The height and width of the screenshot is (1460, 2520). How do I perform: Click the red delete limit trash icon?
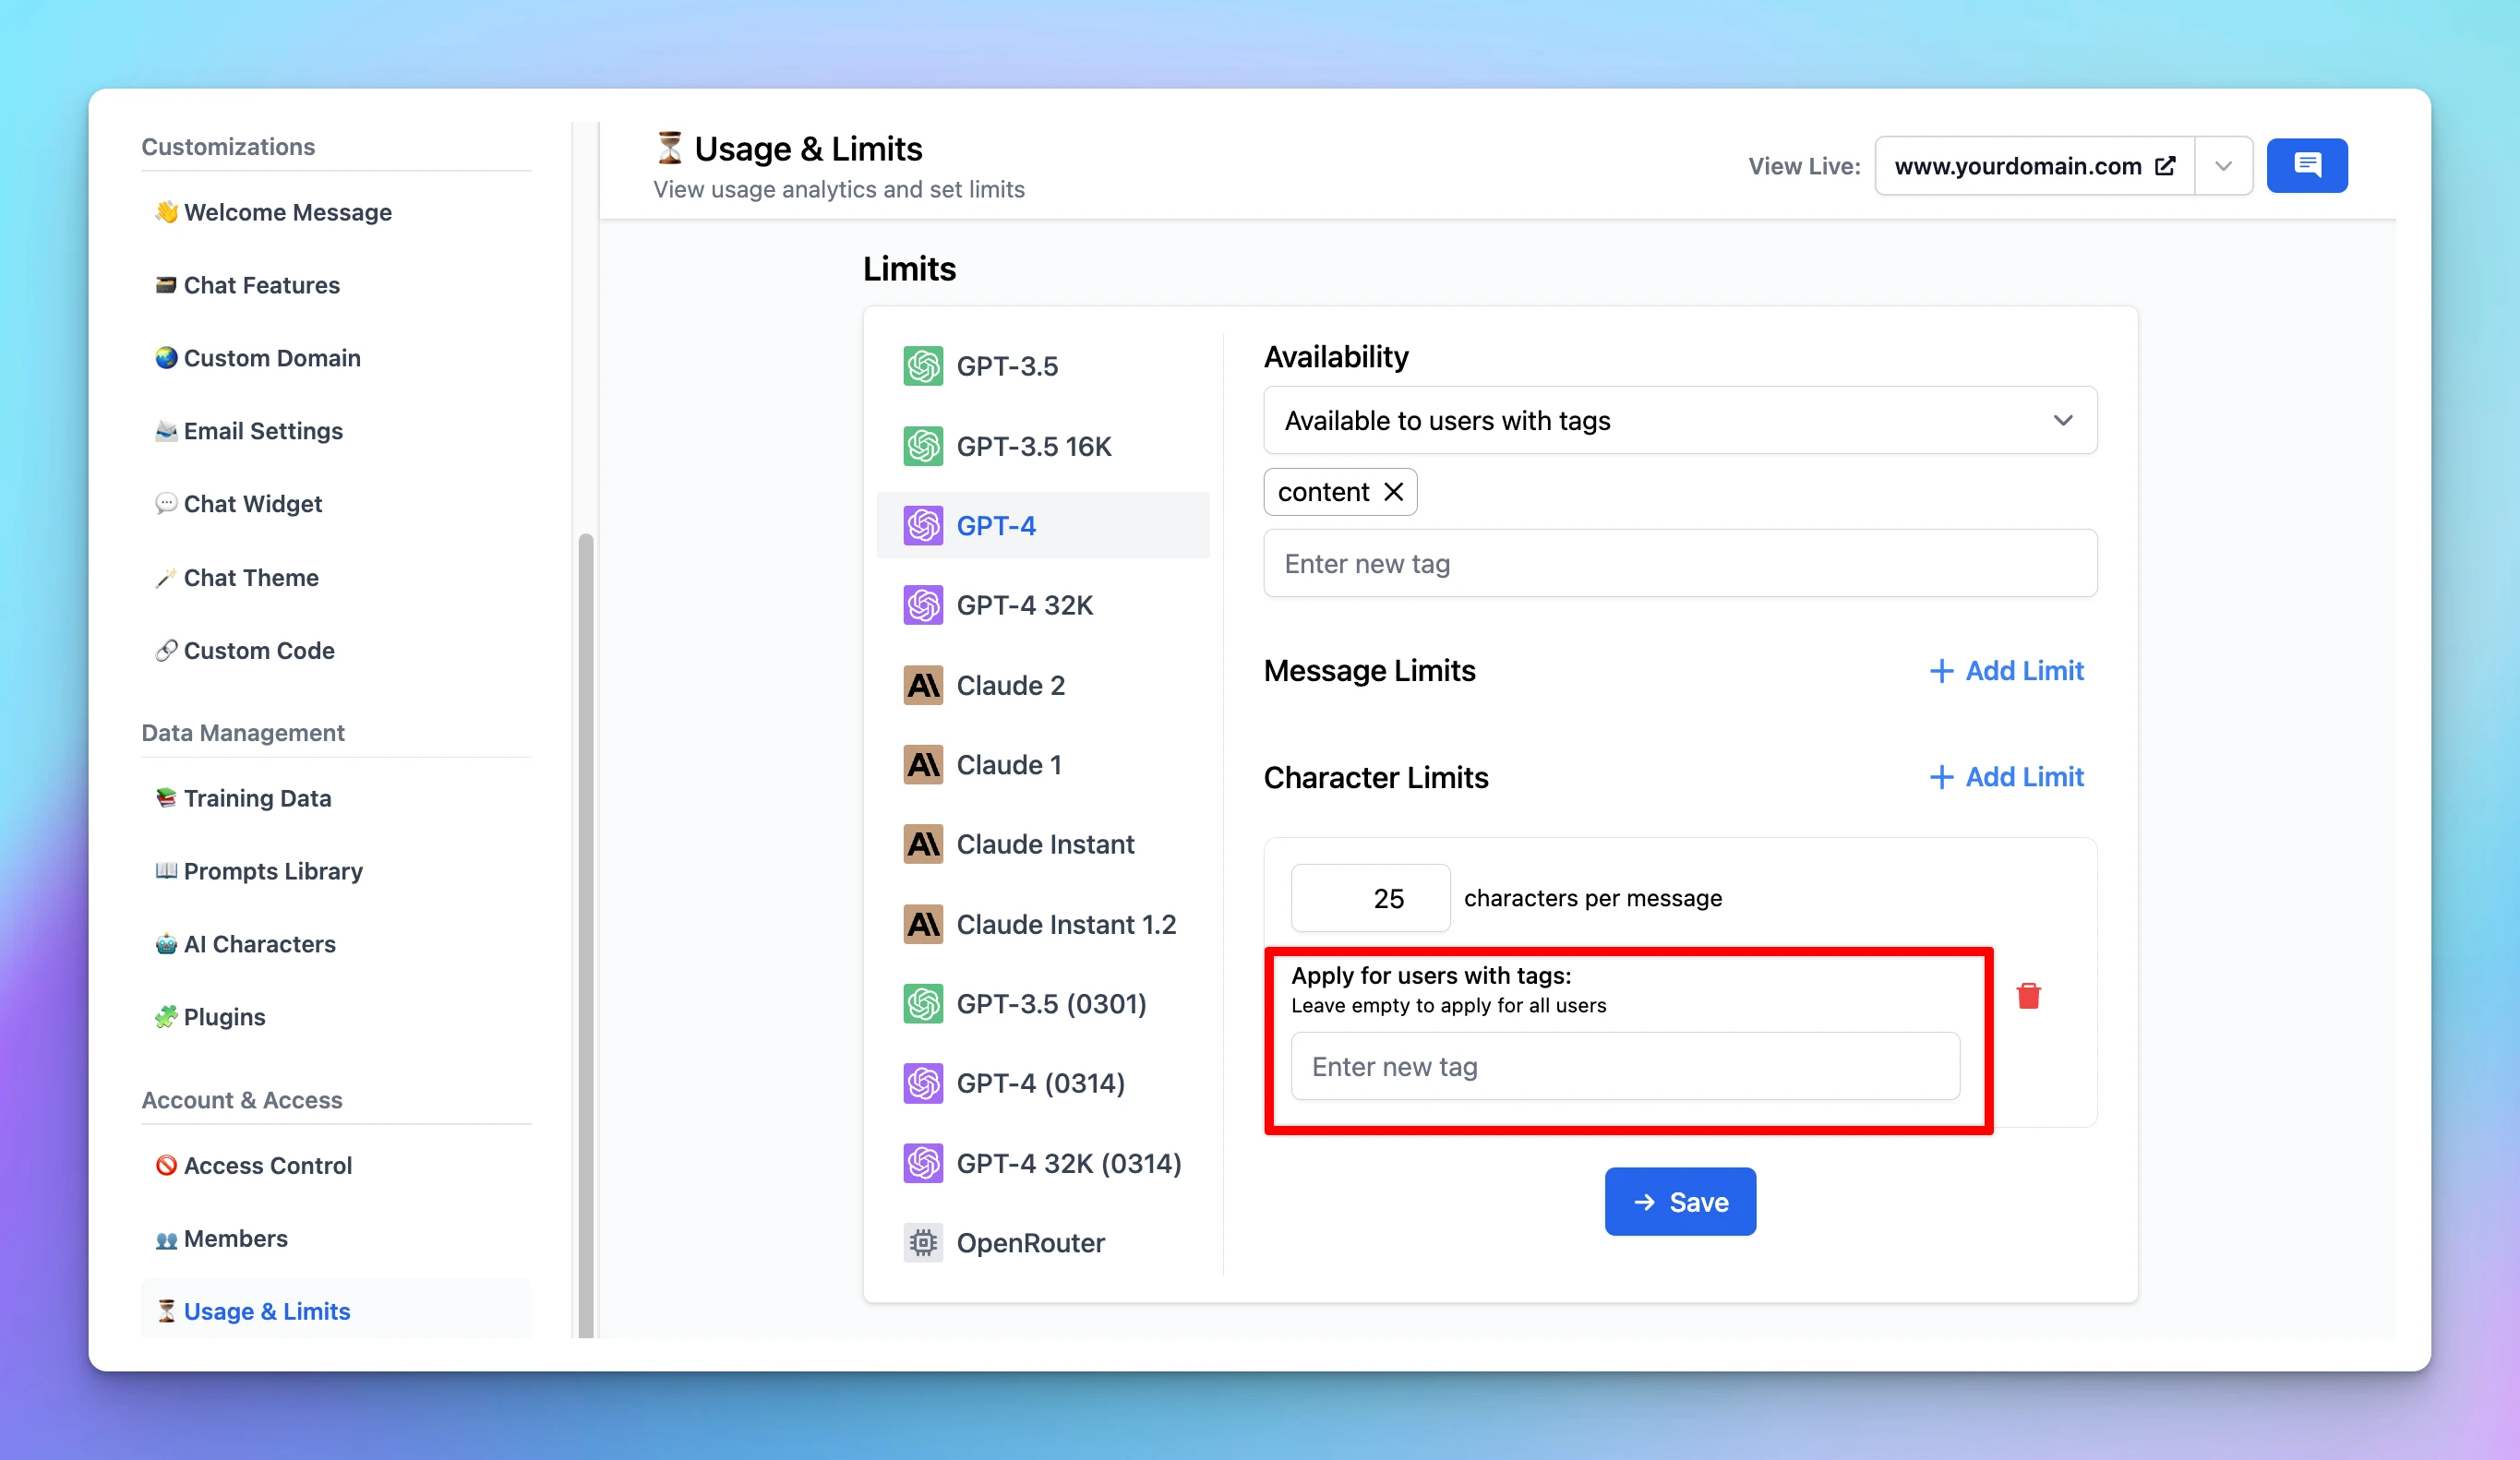coord(2029,995)
